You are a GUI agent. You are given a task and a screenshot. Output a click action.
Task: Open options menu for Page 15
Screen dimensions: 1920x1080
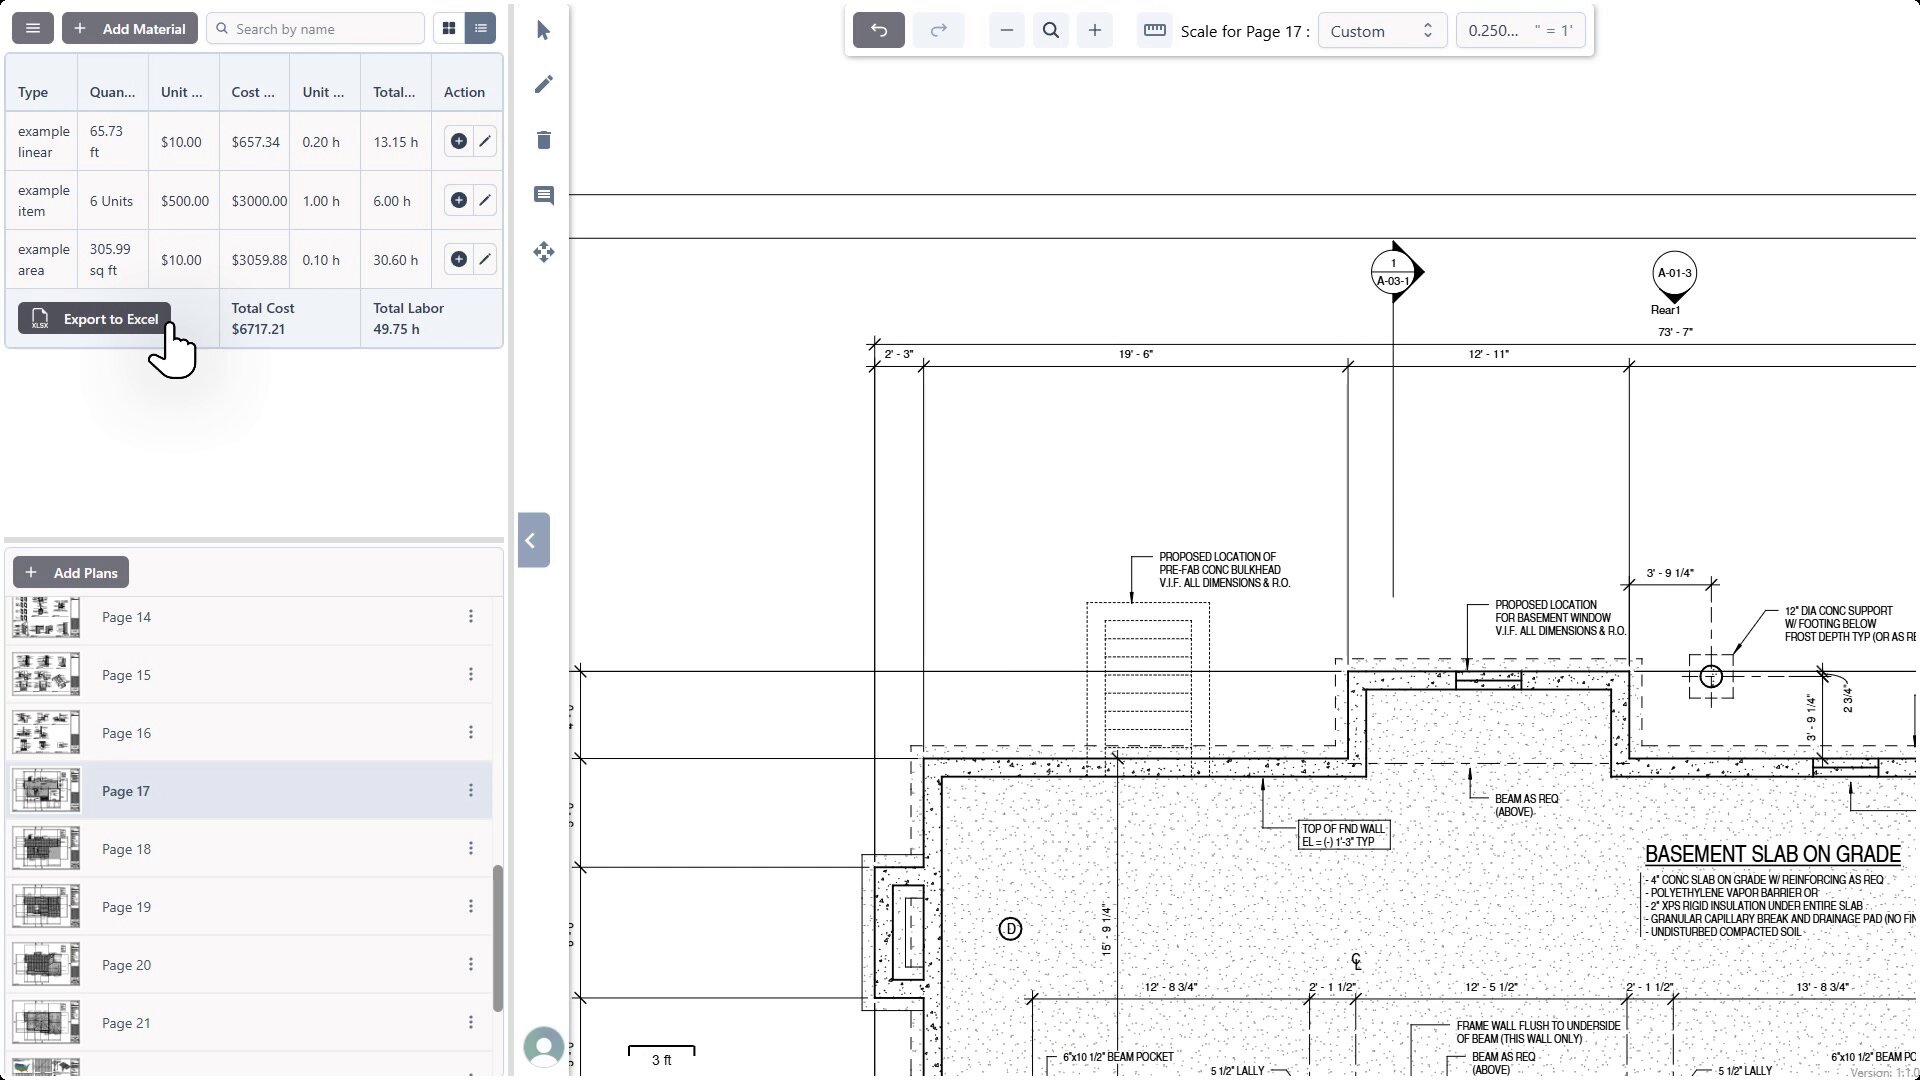tap(471, 674)
